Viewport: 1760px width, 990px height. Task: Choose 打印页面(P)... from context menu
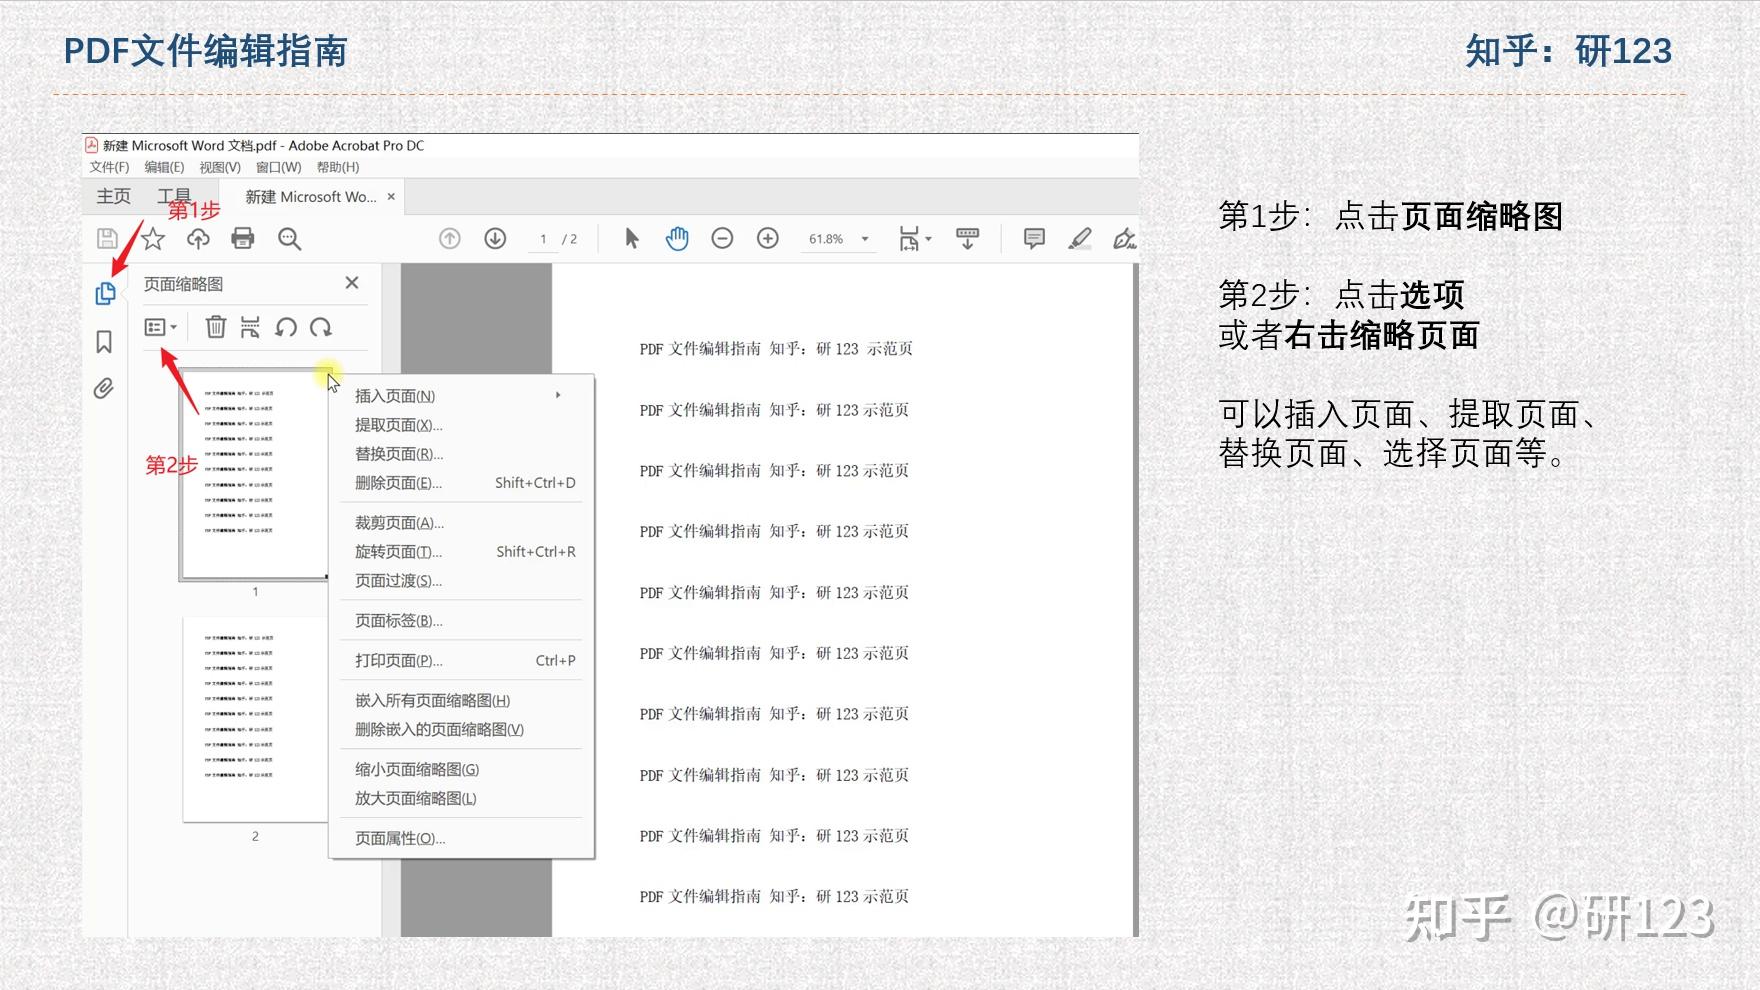(x=460, y=661)
